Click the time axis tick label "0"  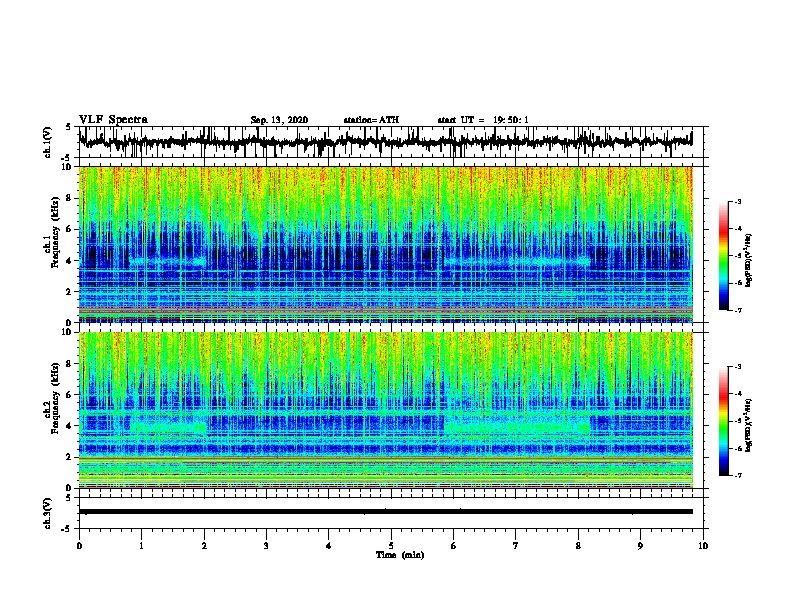click(x=79, y=546)
